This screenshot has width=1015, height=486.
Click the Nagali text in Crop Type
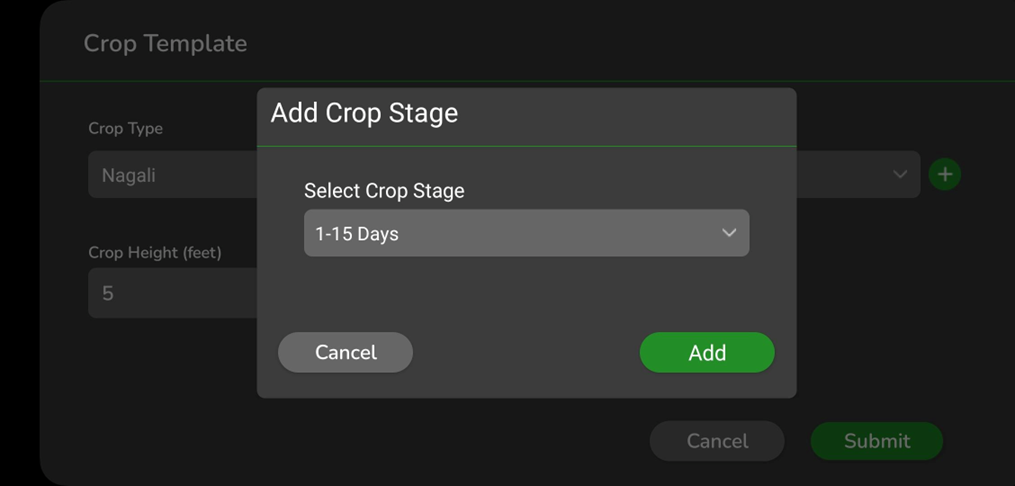(x=128, y=175)
